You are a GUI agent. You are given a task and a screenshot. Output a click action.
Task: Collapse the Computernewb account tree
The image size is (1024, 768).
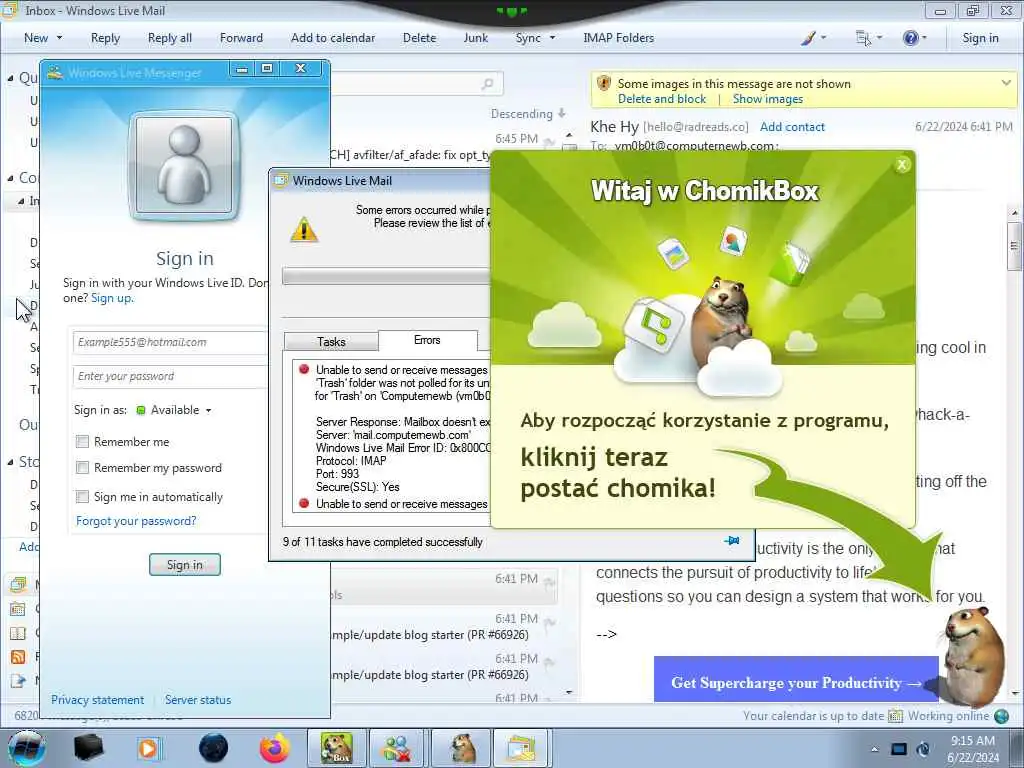tap(10, 178)
